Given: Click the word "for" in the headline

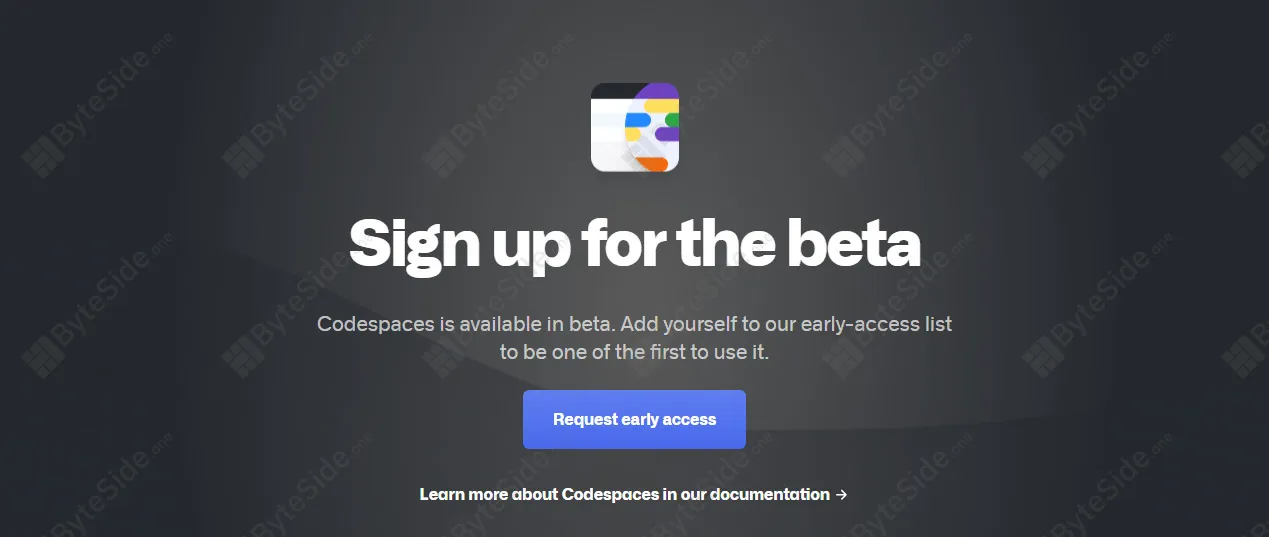Looking at the screenshot, I should click(x=621, y=244).
